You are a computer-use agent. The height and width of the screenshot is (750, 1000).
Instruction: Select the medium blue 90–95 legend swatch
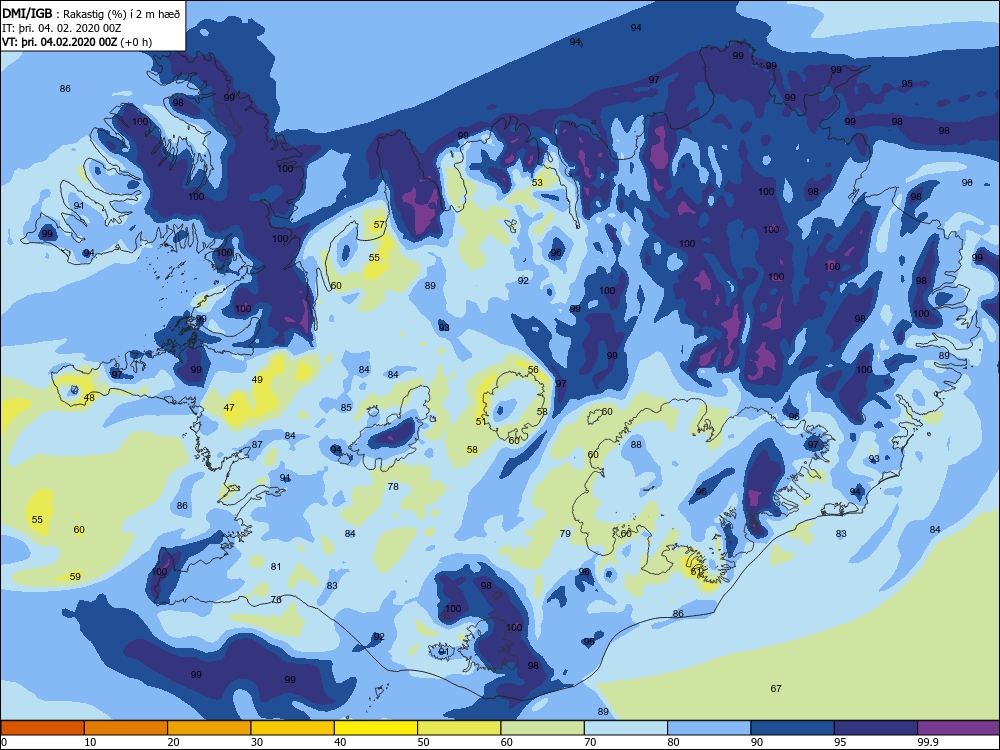click(793, 728)
